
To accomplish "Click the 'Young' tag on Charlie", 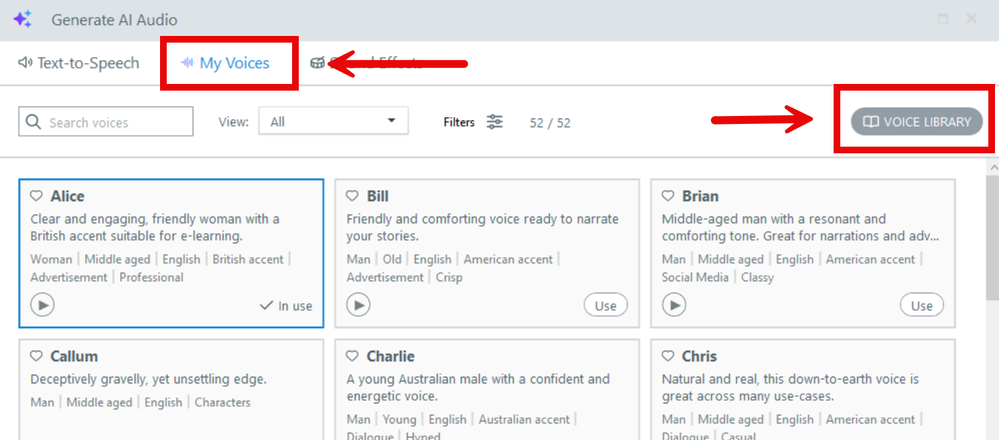I will coord(399,419).
